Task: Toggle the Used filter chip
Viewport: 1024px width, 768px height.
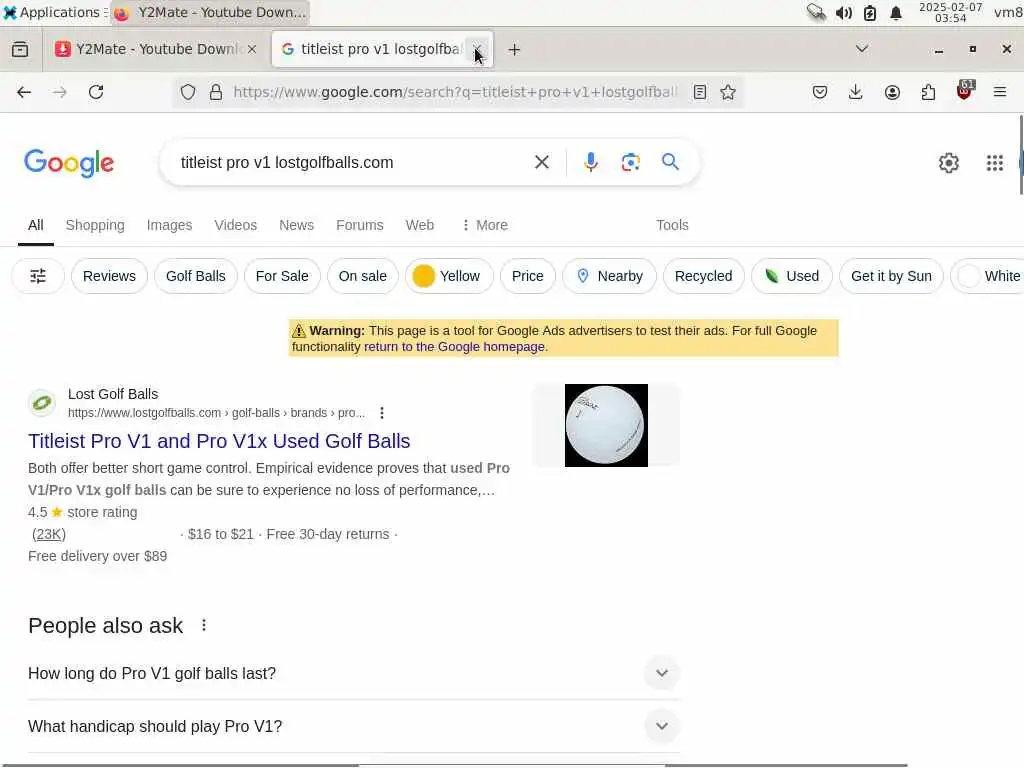Action: tap(792, 276)
